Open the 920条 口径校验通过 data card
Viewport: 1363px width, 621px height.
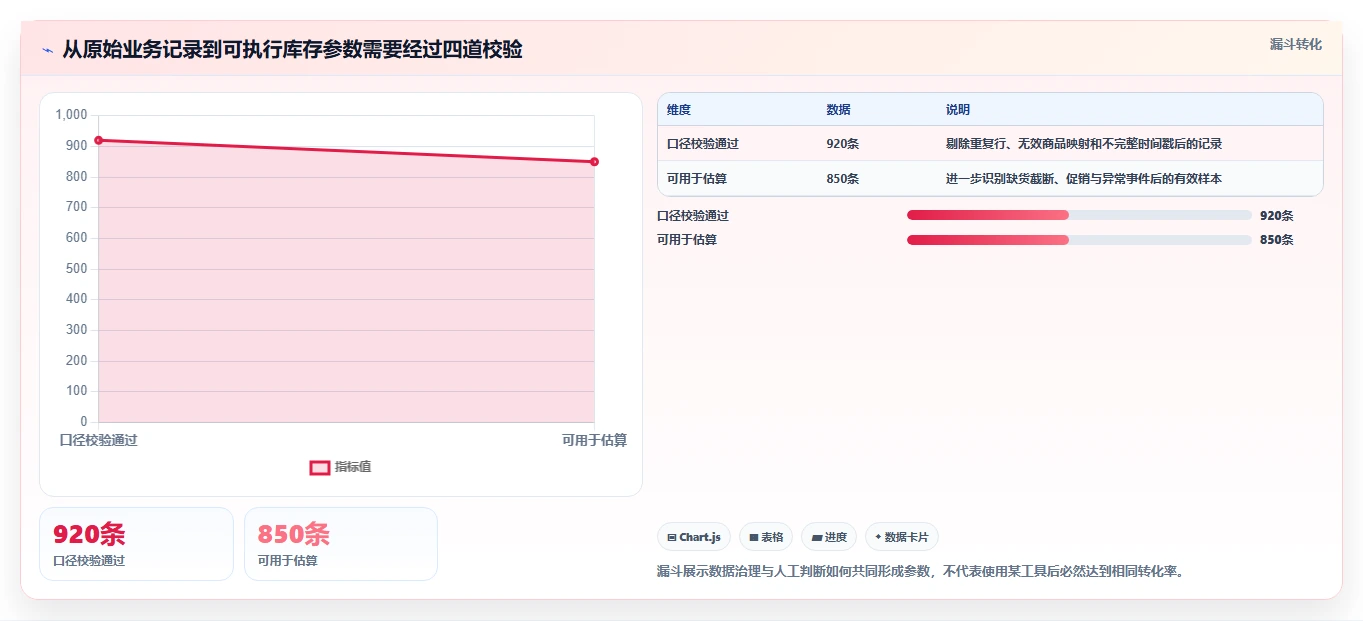pyautogui.click(x=136, y=544)
